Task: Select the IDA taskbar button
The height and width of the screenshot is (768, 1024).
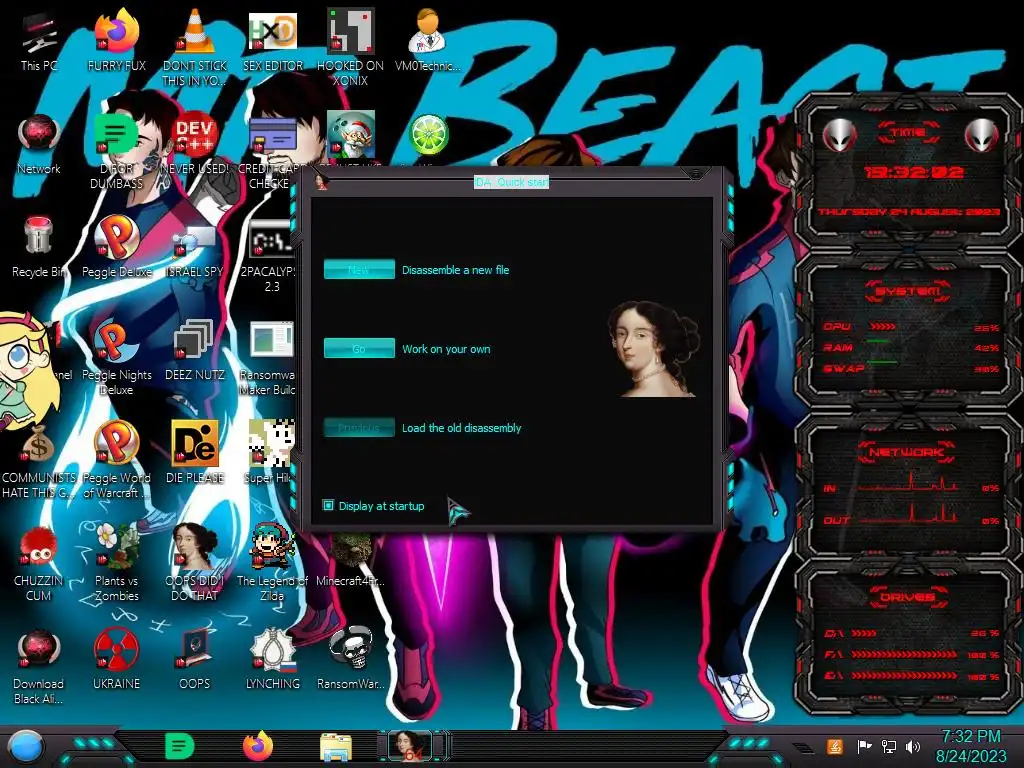Action: pyautogui.click(x=413, y=746)
